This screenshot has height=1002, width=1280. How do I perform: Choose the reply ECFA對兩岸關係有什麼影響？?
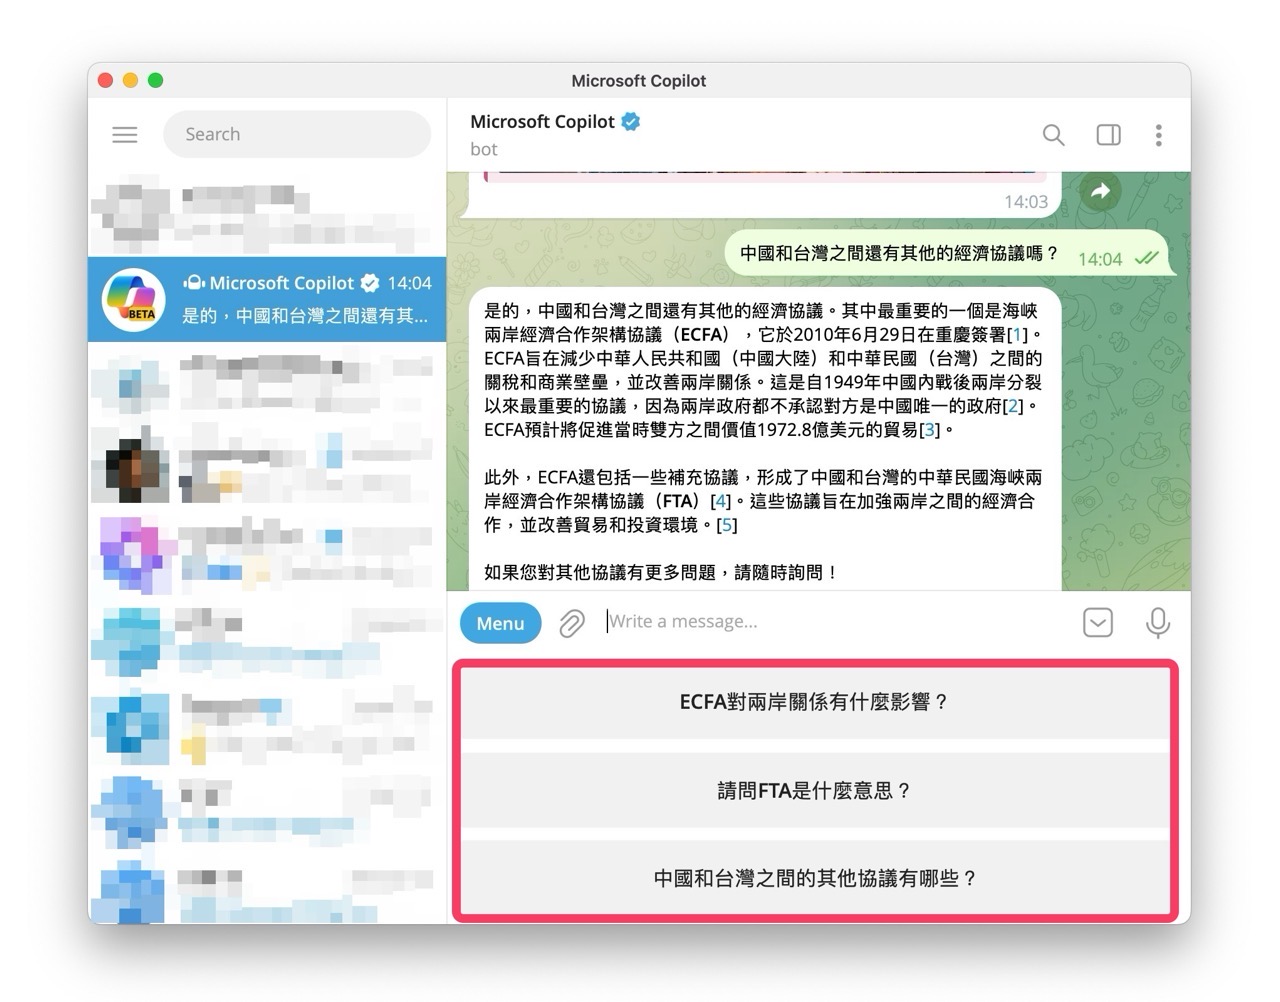(814, 702)
